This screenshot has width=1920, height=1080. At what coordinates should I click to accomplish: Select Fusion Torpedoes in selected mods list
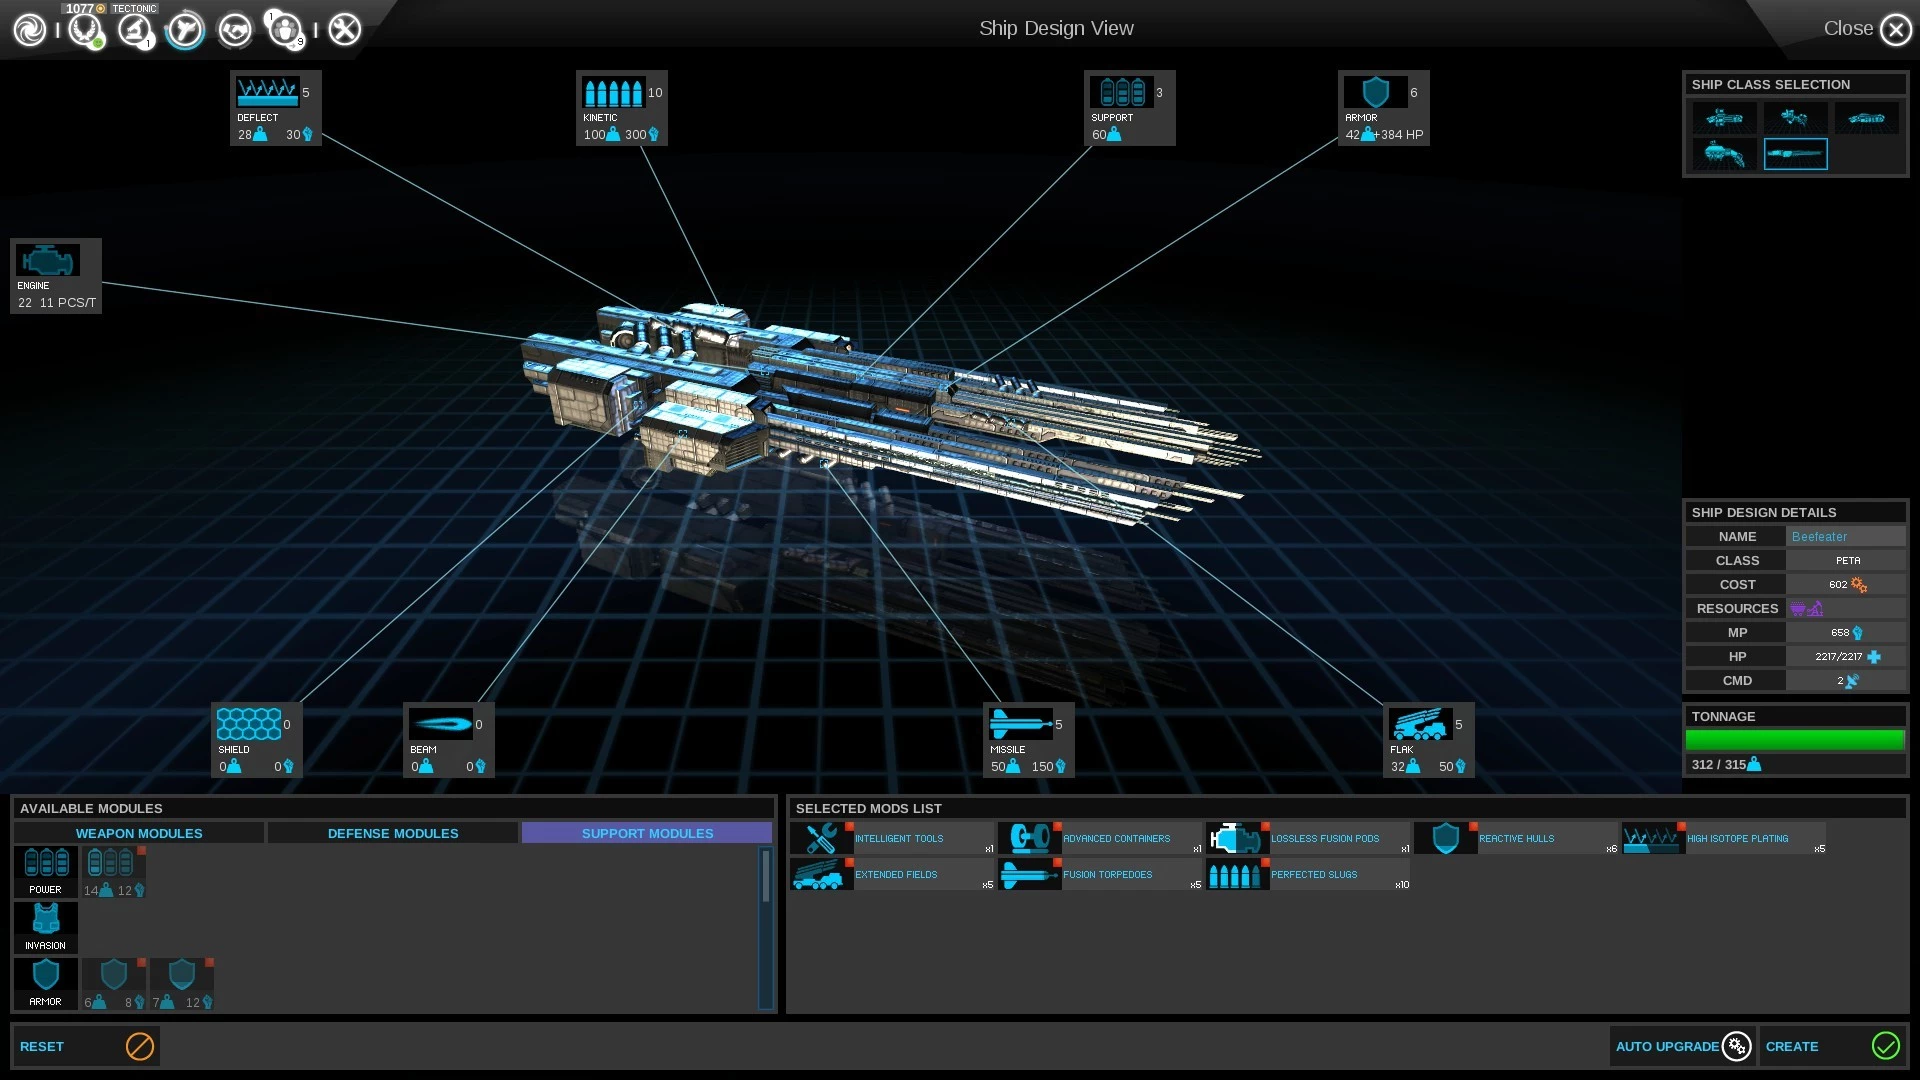click(x=1100, y=875)
